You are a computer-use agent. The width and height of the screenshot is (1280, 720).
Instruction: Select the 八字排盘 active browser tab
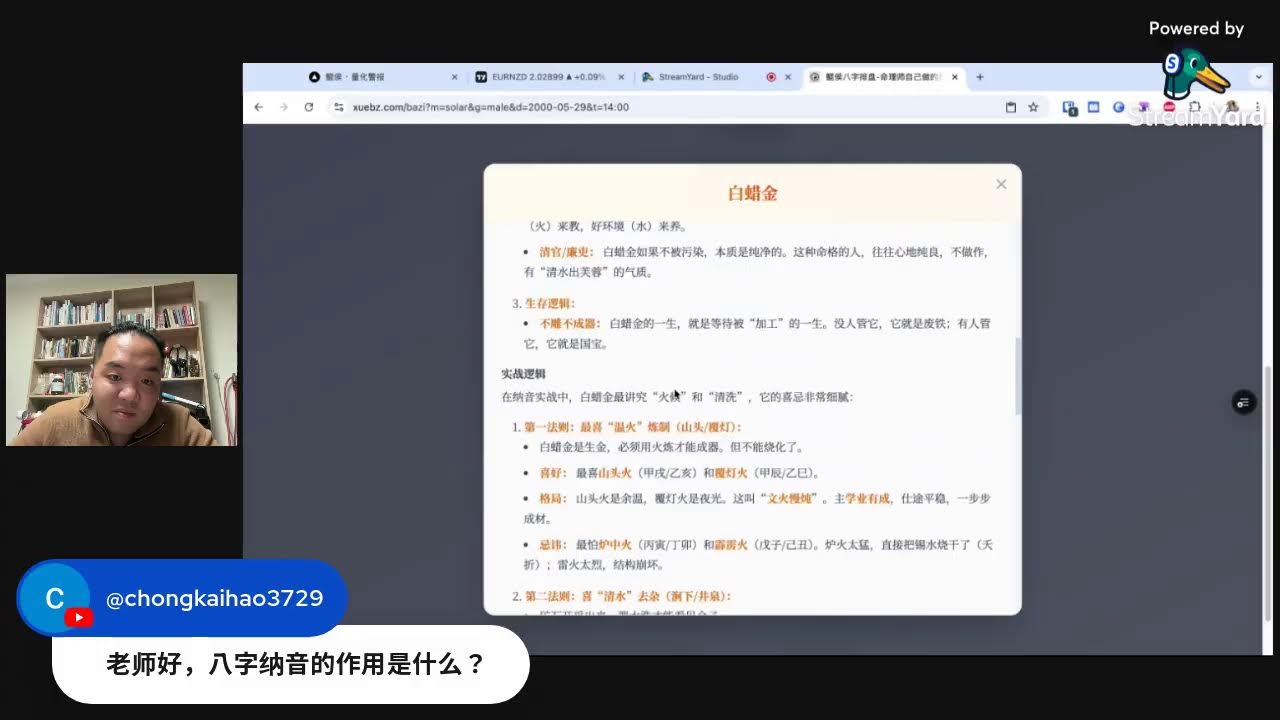coord(882,77)
